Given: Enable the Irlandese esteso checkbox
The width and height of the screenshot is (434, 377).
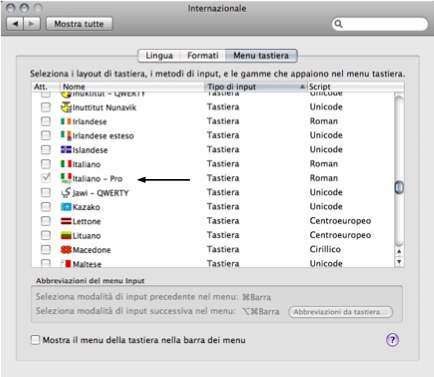Looking at the screenshot, I should point(46,136).
